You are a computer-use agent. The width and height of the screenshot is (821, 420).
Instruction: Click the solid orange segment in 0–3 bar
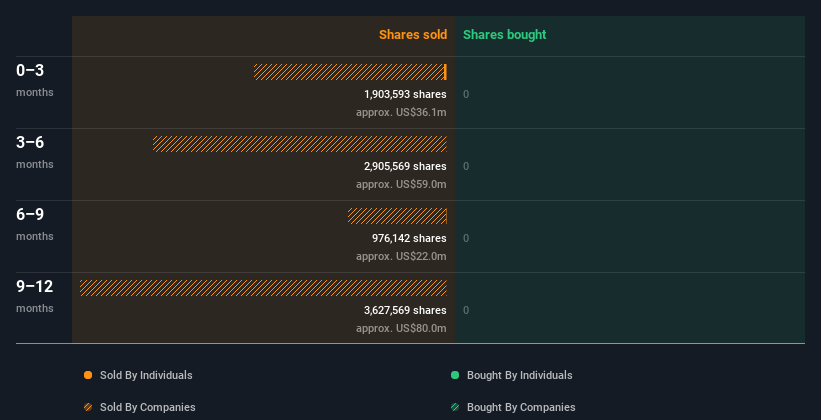[x=445, y=72]
